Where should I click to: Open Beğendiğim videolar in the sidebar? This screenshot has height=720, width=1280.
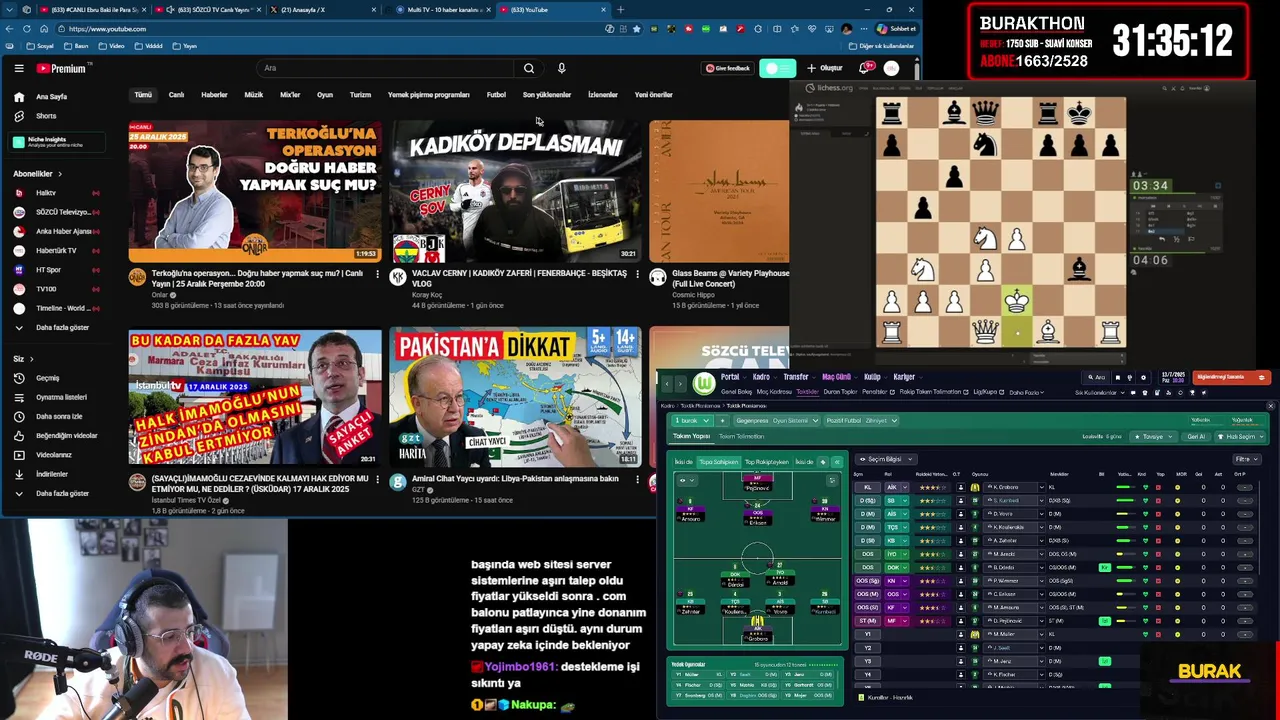(x=66, y=435)
